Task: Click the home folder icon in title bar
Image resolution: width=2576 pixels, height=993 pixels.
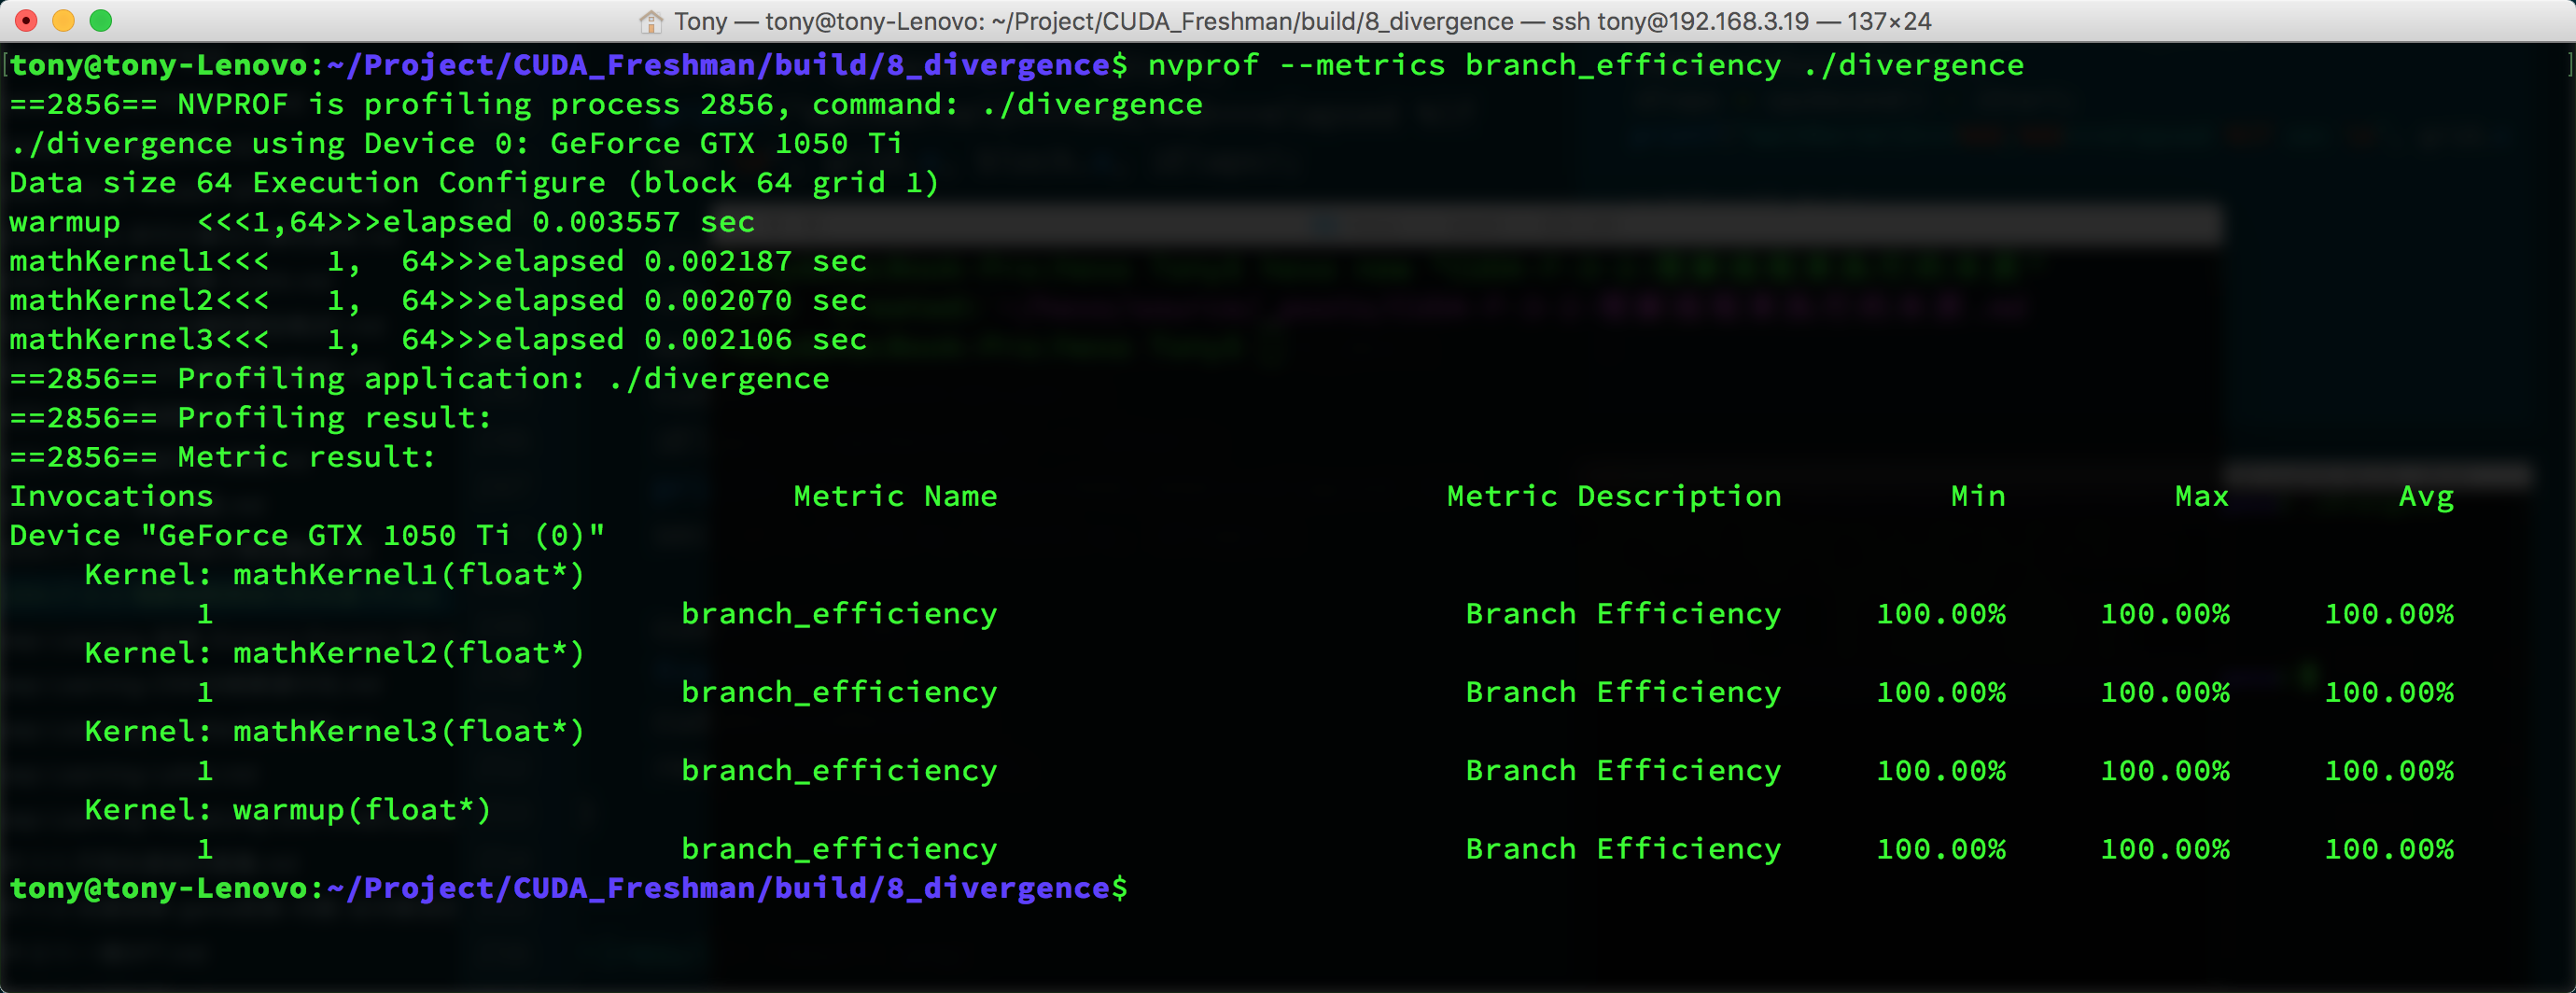Action: (x=651, y=21)
